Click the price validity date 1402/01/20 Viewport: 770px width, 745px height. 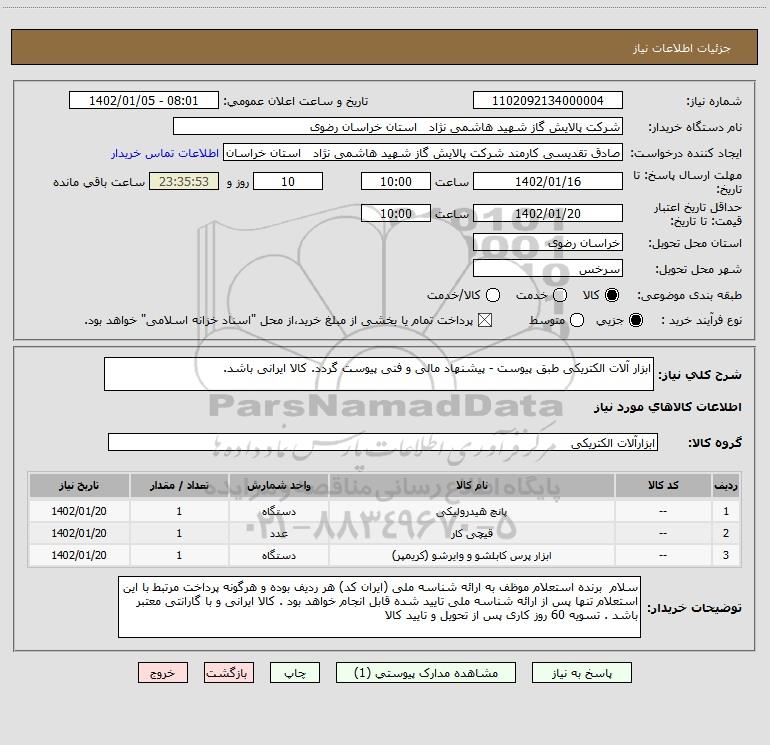pos(548,213)
